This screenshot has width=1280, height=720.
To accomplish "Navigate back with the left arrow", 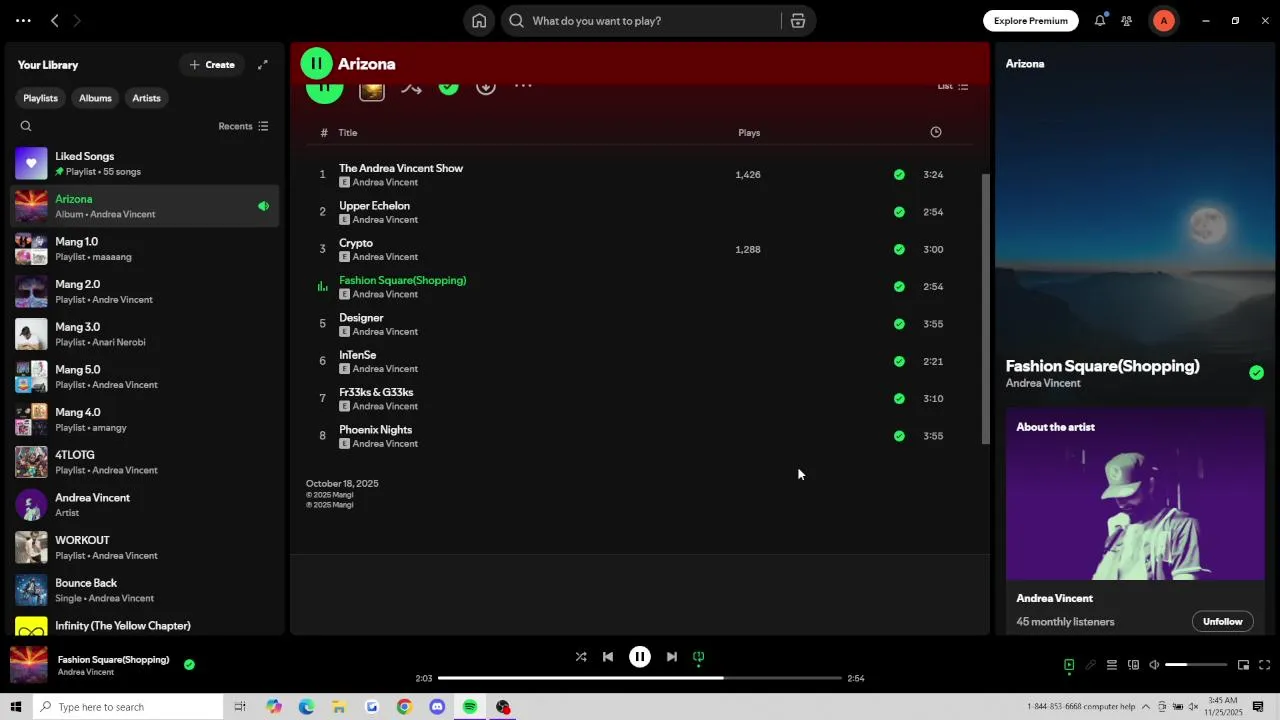I will pyautogui.click(x=55, y=21).
